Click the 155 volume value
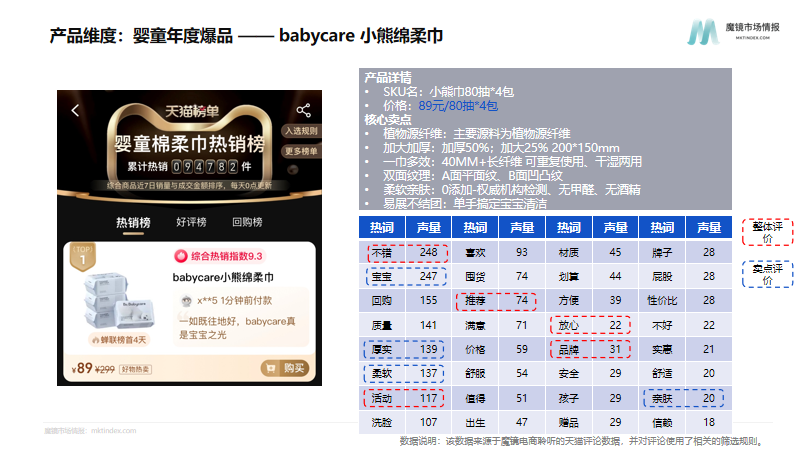The image size is (800, 450). tap(429, 301)
